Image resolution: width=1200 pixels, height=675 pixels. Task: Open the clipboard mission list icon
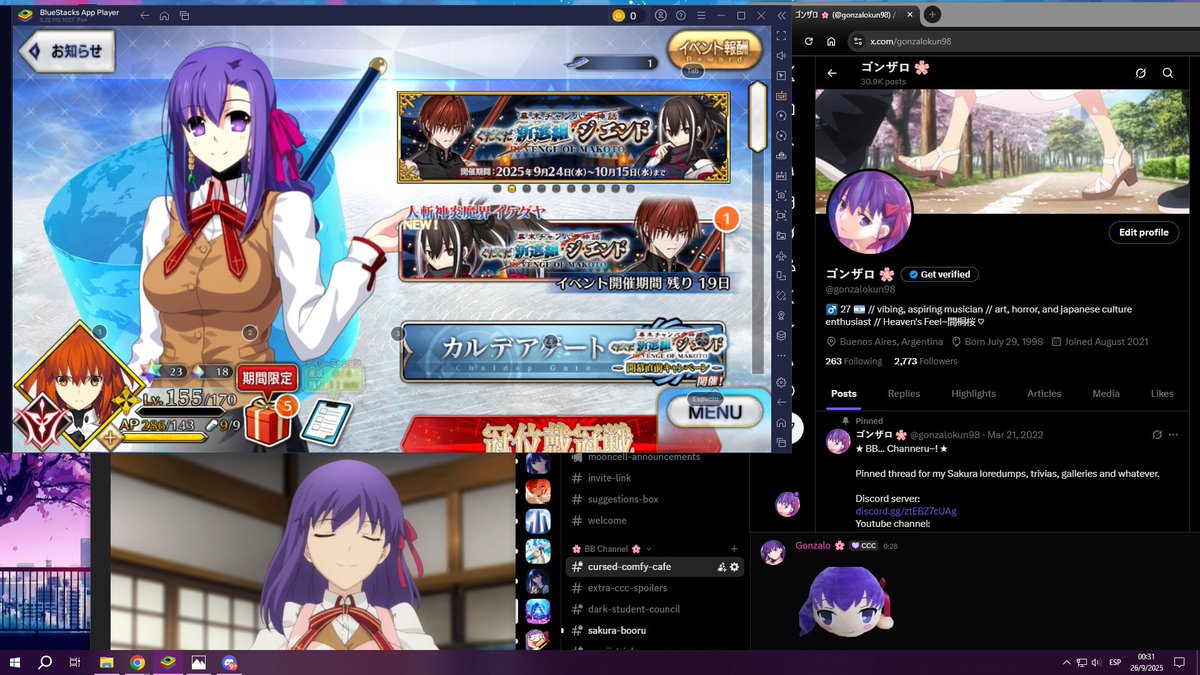[325, 421]
